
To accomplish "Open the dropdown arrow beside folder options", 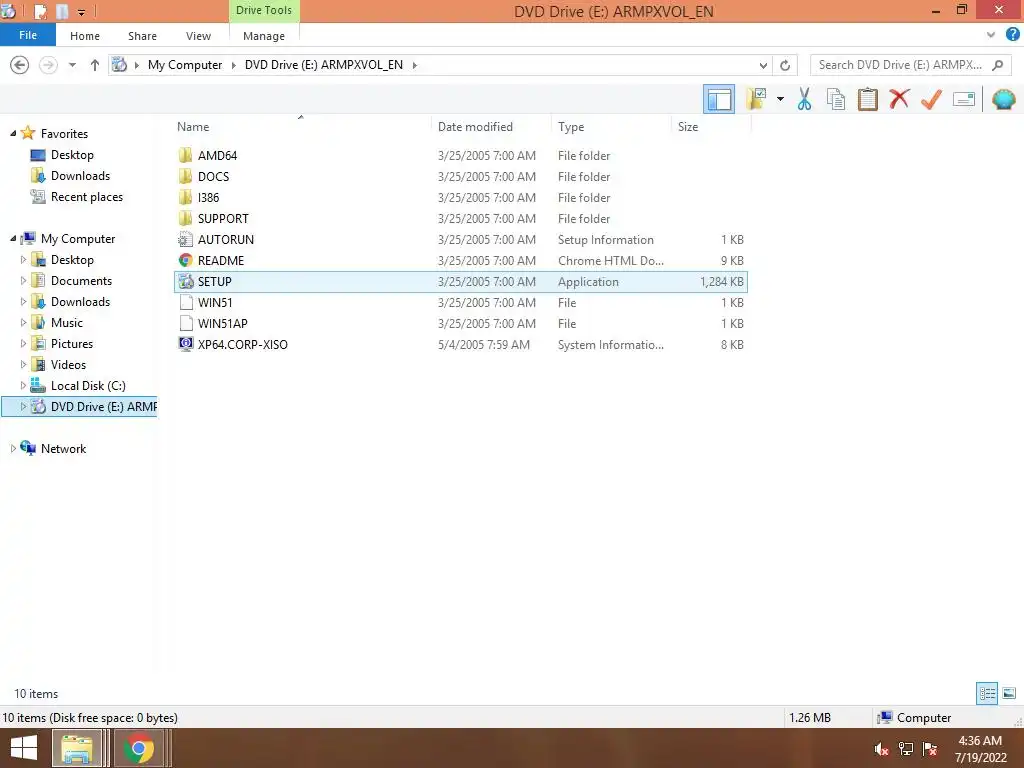I will click(x=780, y=99).
